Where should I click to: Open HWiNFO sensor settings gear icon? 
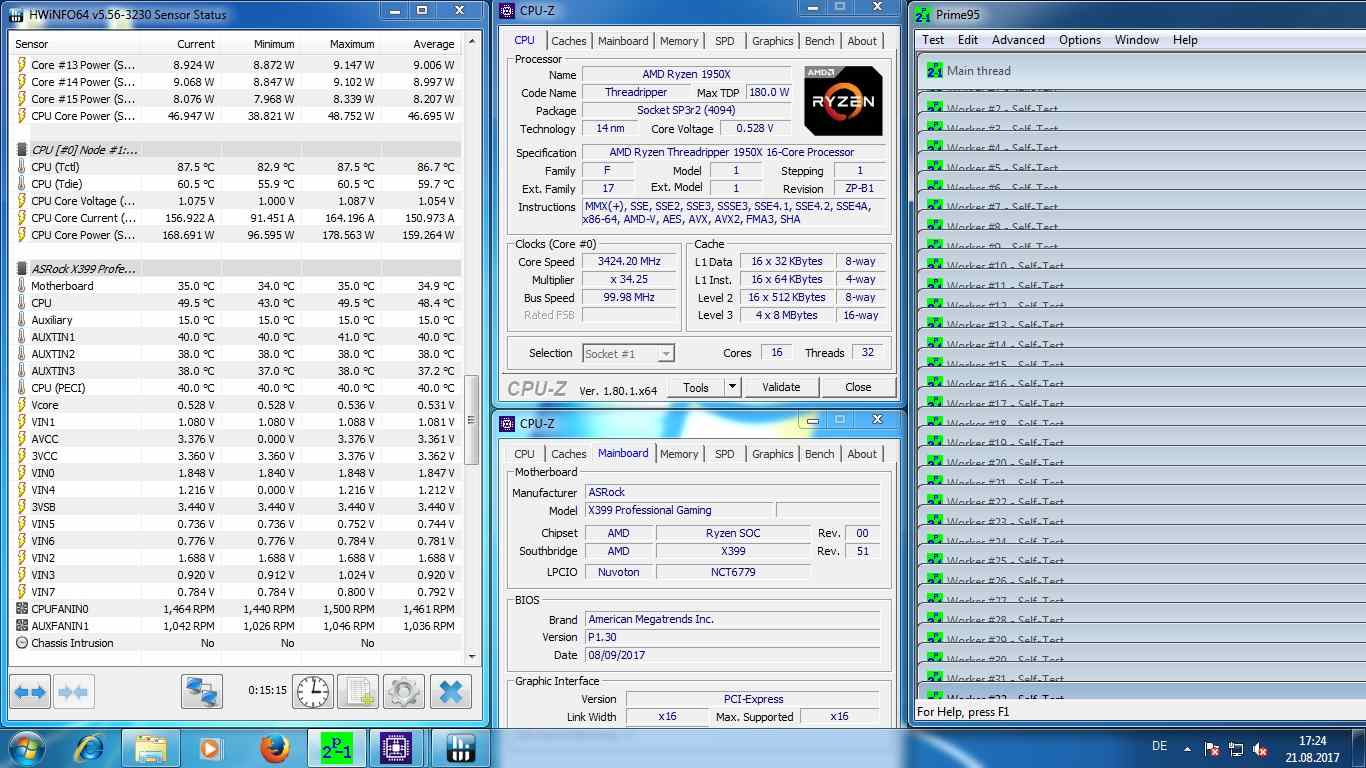[x=404, y=692]
